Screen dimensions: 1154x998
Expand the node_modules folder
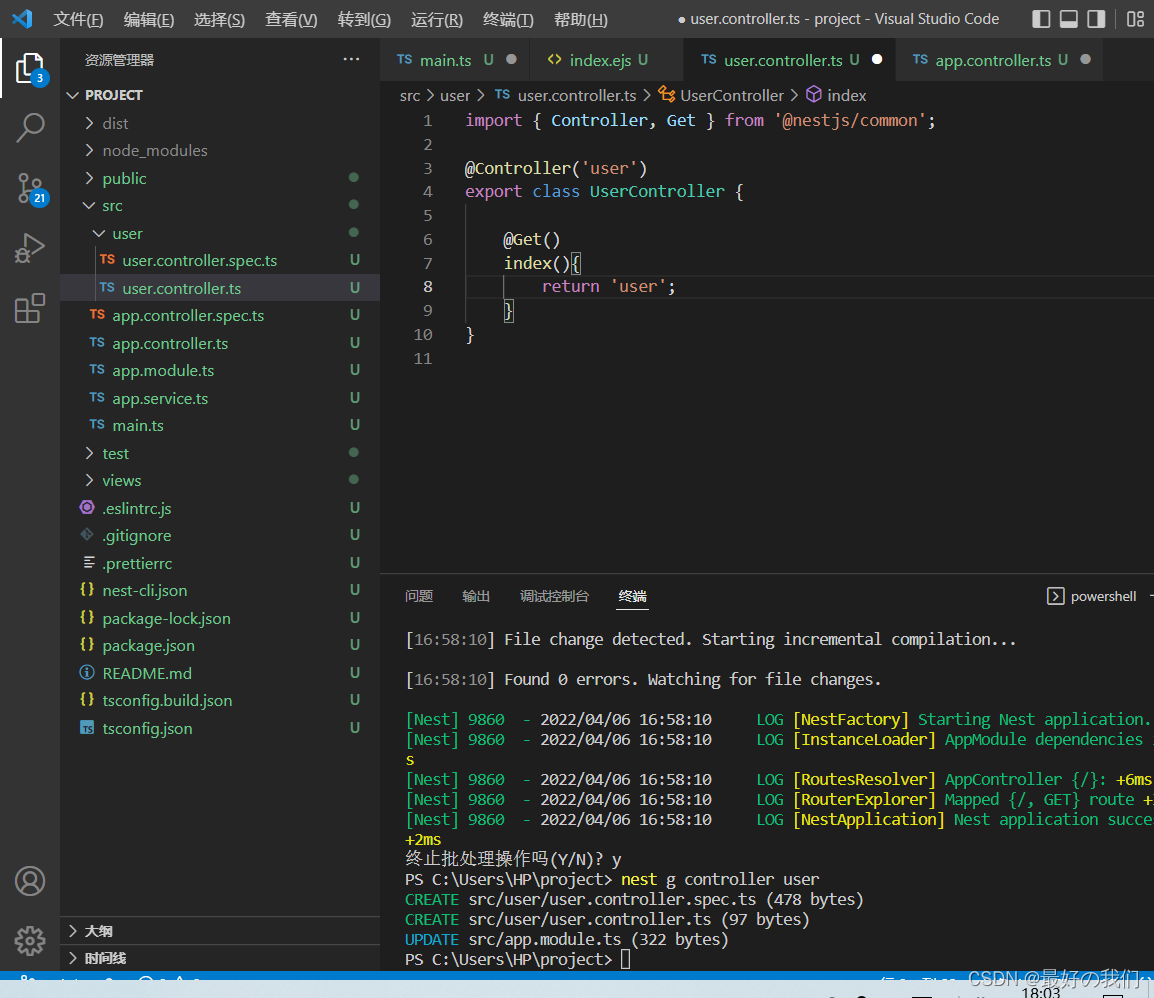(154, 151)
